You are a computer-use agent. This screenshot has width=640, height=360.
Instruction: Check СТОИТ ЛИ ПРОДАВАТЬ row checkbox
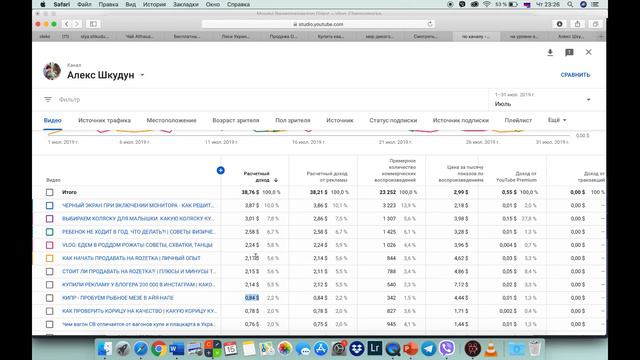coord(49,271)
